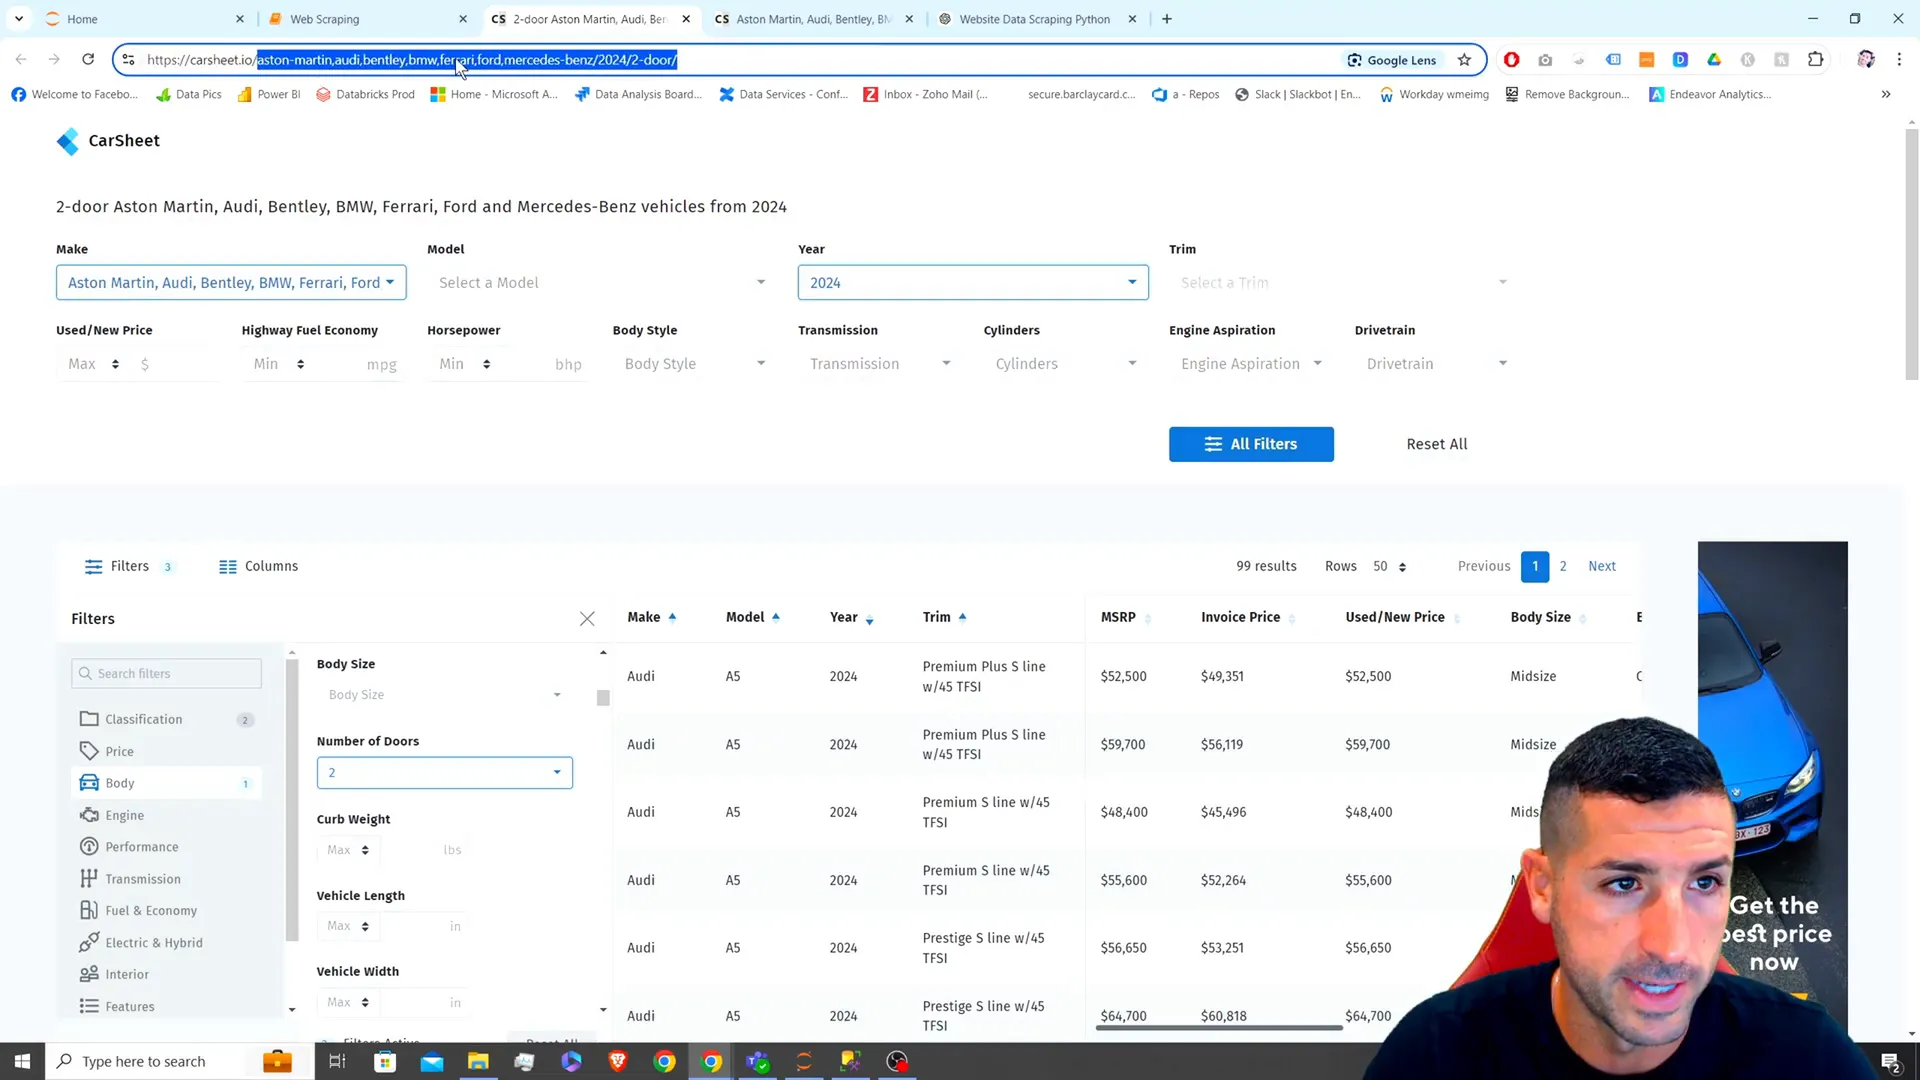Bookmark this page with the star icon
The image size is (1920, 1080).
(1464, 60)
